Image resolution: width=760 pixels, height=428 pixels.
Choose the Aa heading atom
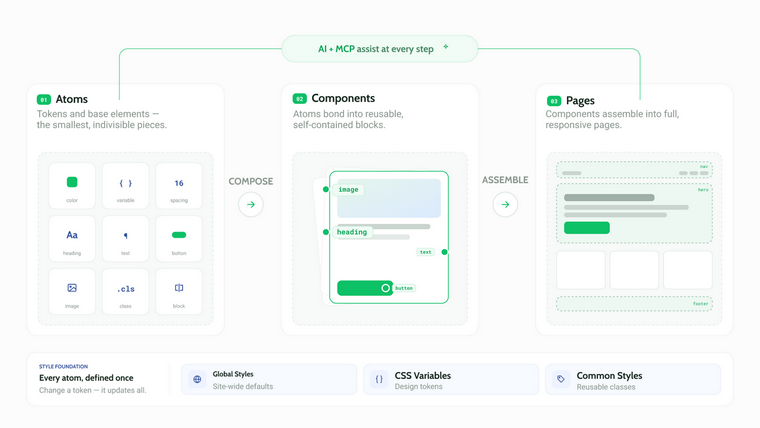[x=72, y=239]
